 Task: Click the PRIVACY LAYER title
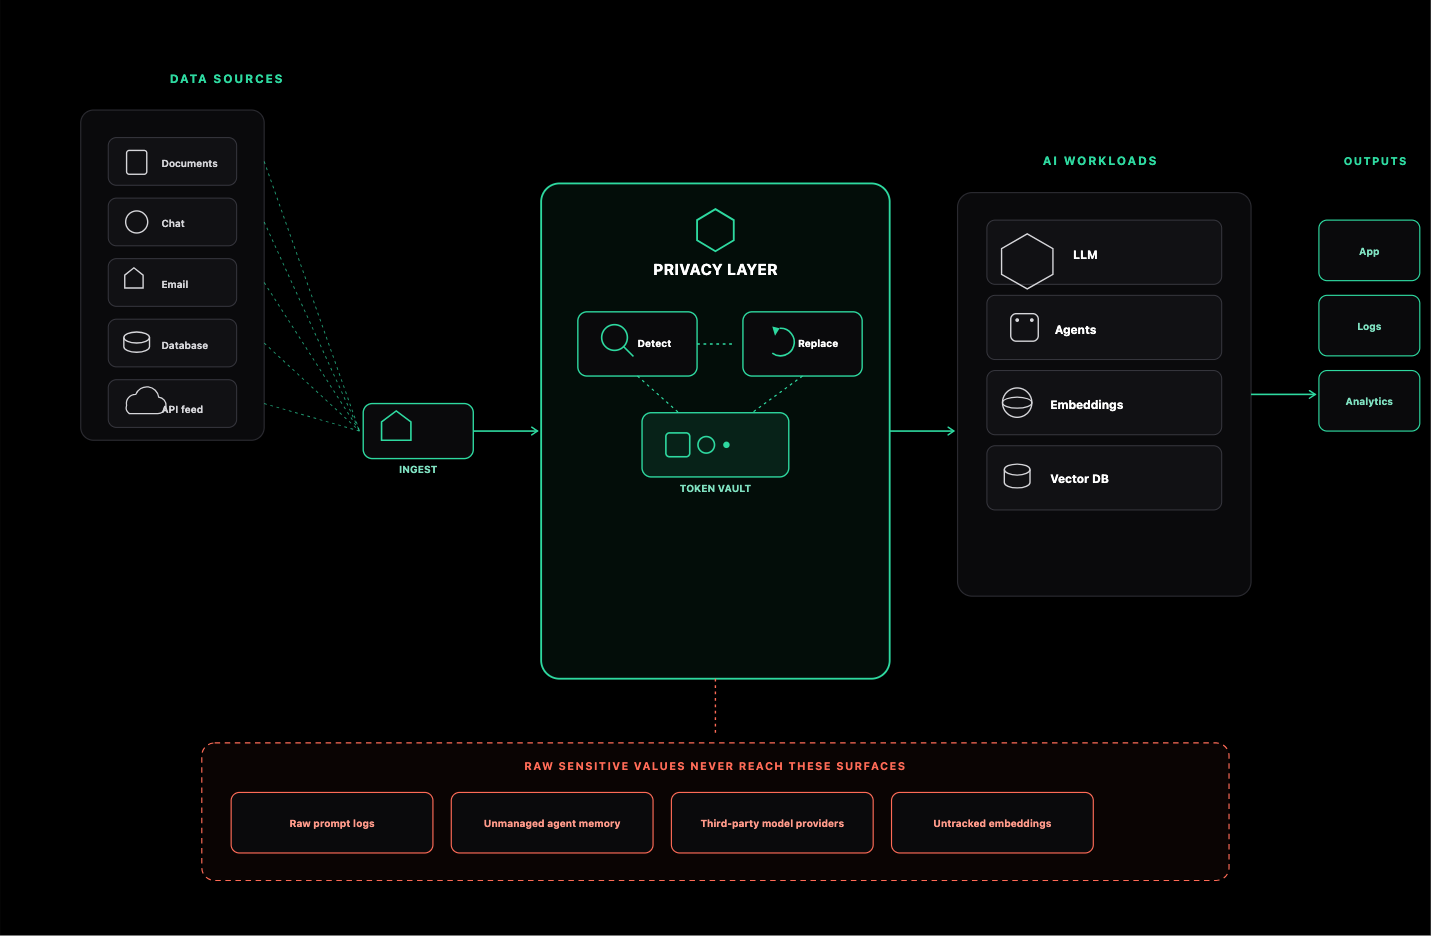click(x=715, y=269)
